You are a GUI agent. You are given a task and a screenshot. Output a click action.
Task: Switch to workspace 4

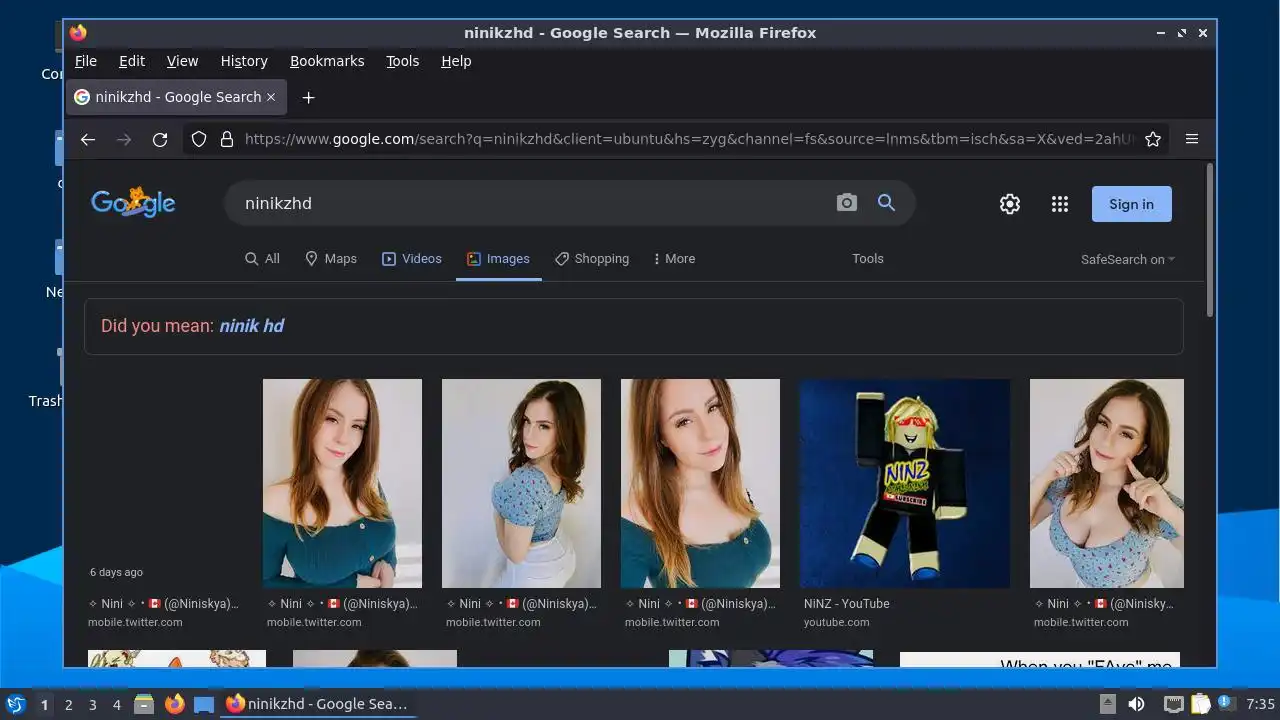116,705
